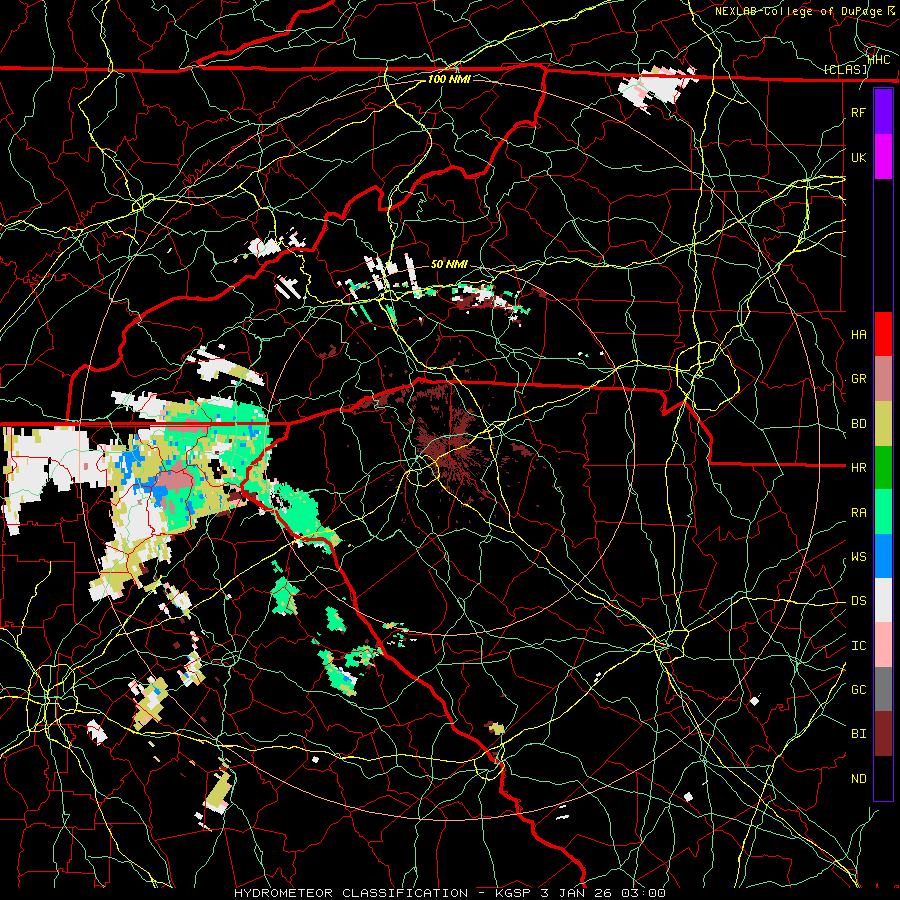
Task: Click the "HHC" product code text
Action: point(879,59)
